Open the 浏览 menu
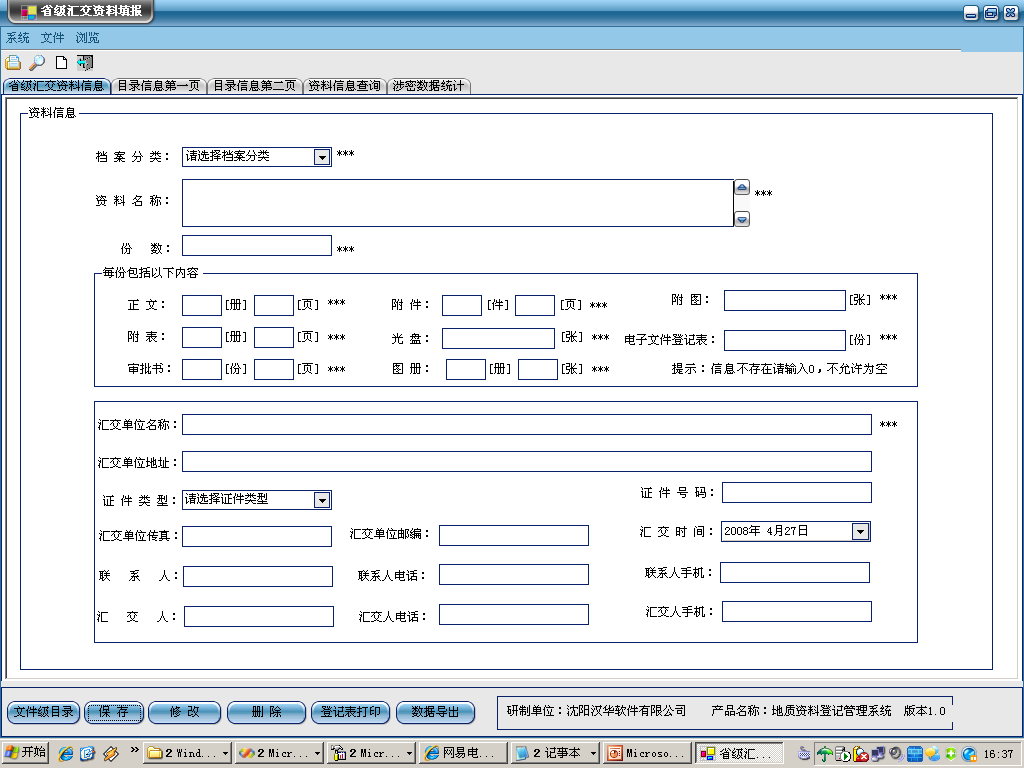1024x768 pixels. pos(88,38)
